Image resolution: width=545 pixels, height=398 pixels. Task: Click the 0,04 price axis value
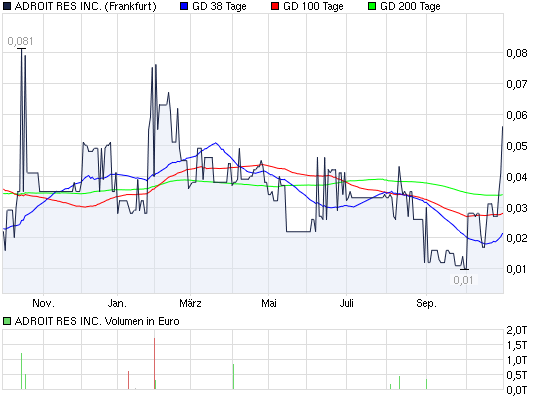click(x=517, y=177)
